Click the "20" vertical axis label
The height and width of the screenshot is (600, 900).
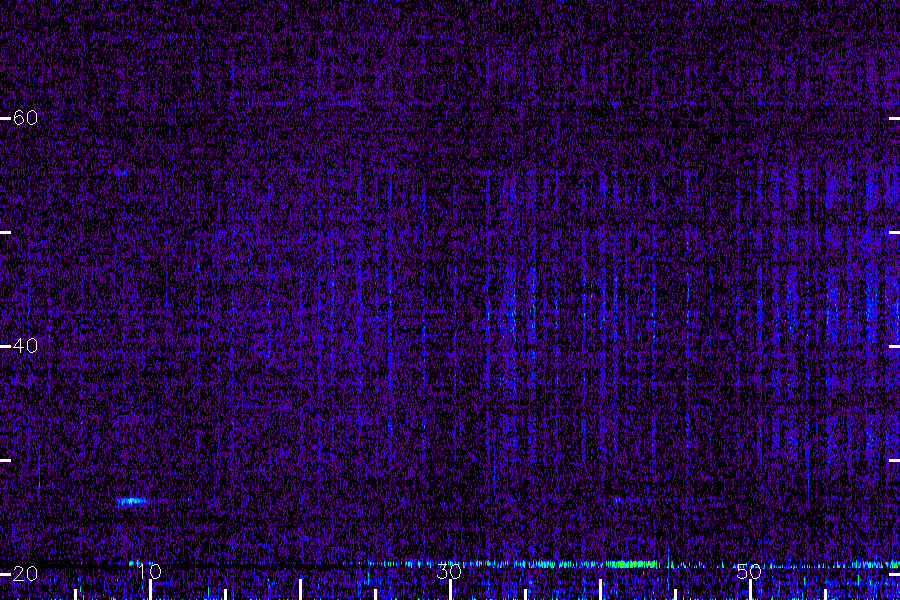pyautogui.click(x=25, y=574)
